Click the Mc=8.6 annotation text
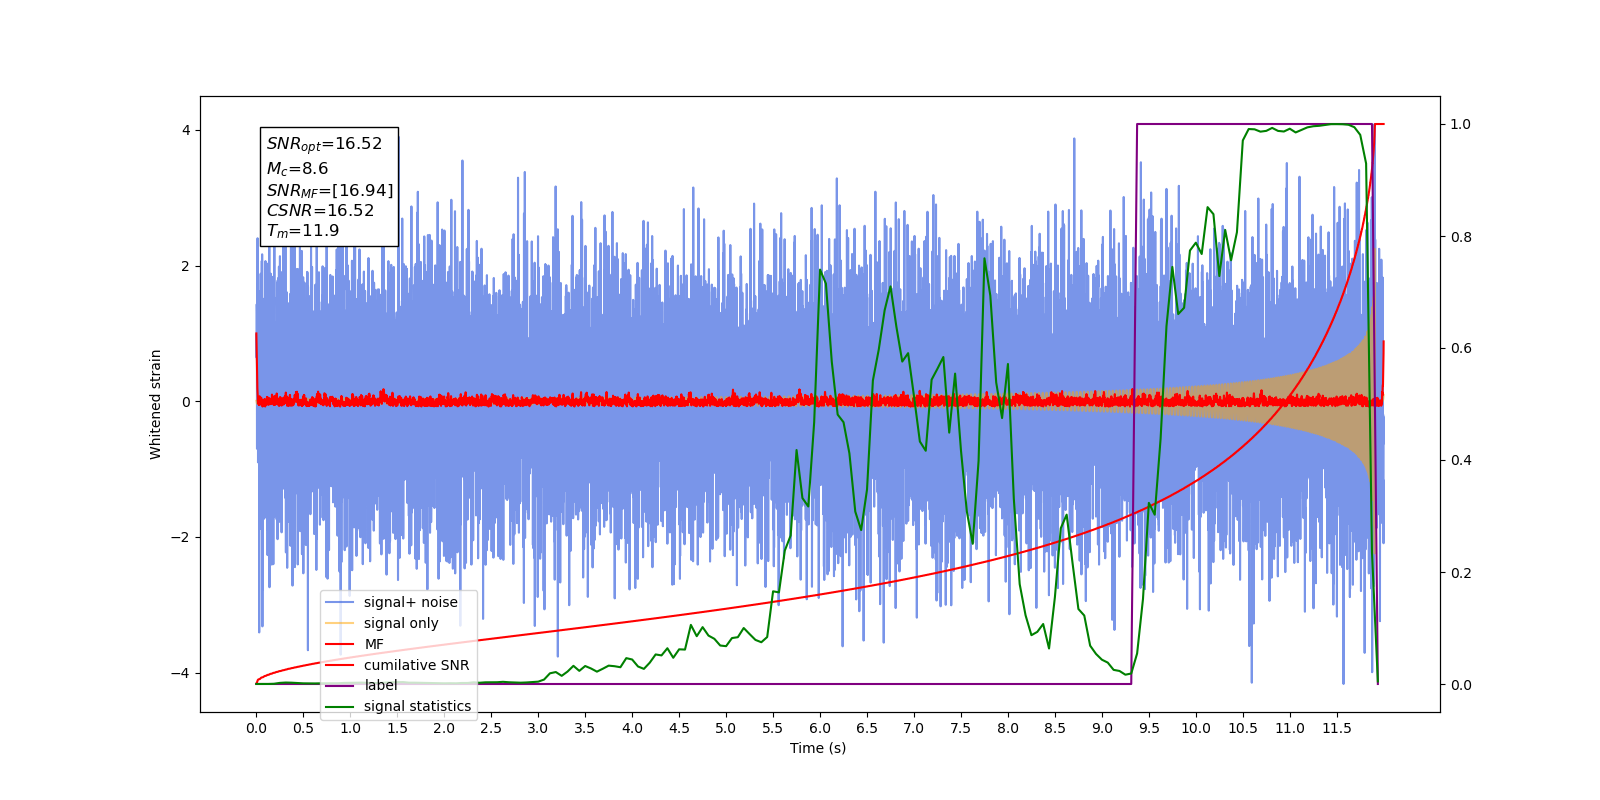1600x800 pixels. click(297, 169)
